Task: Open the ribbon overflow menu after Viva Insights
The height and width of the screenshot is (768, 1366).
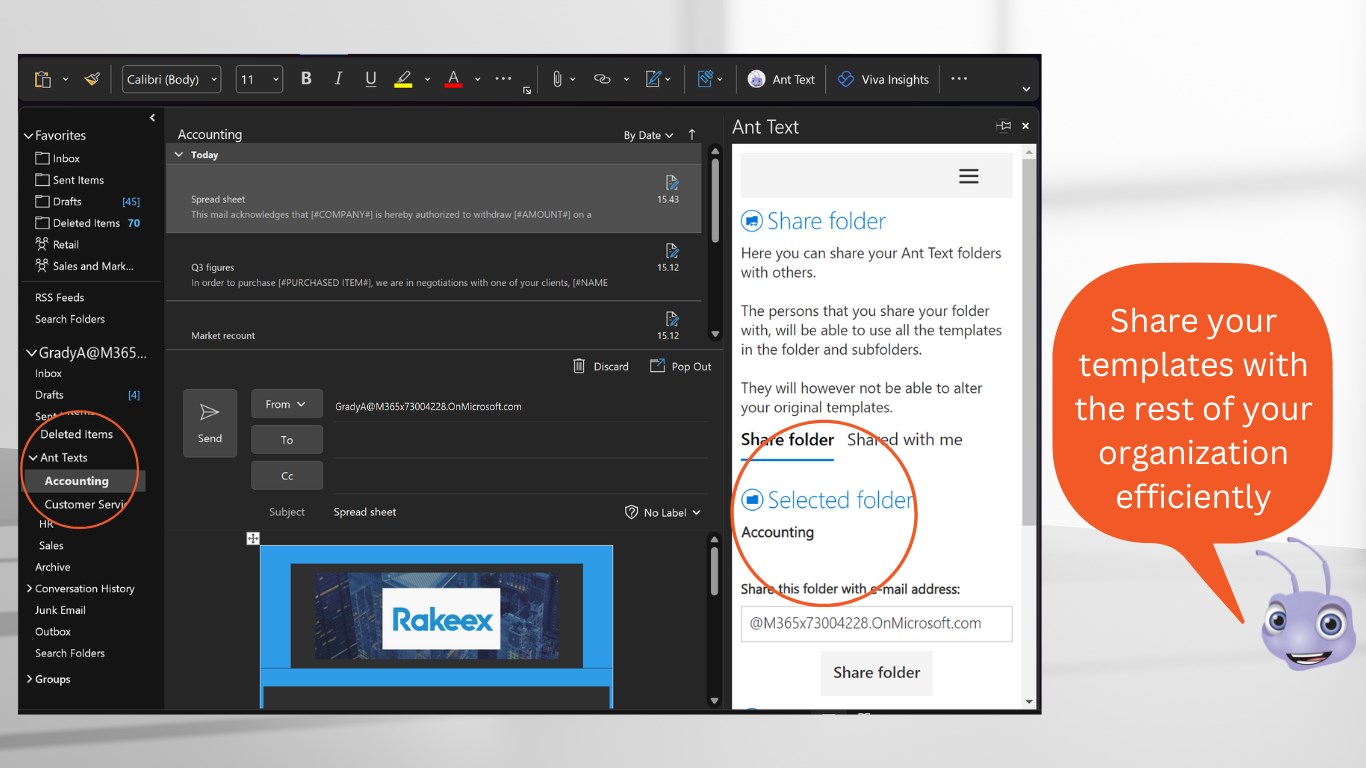Action: [959, 79]
